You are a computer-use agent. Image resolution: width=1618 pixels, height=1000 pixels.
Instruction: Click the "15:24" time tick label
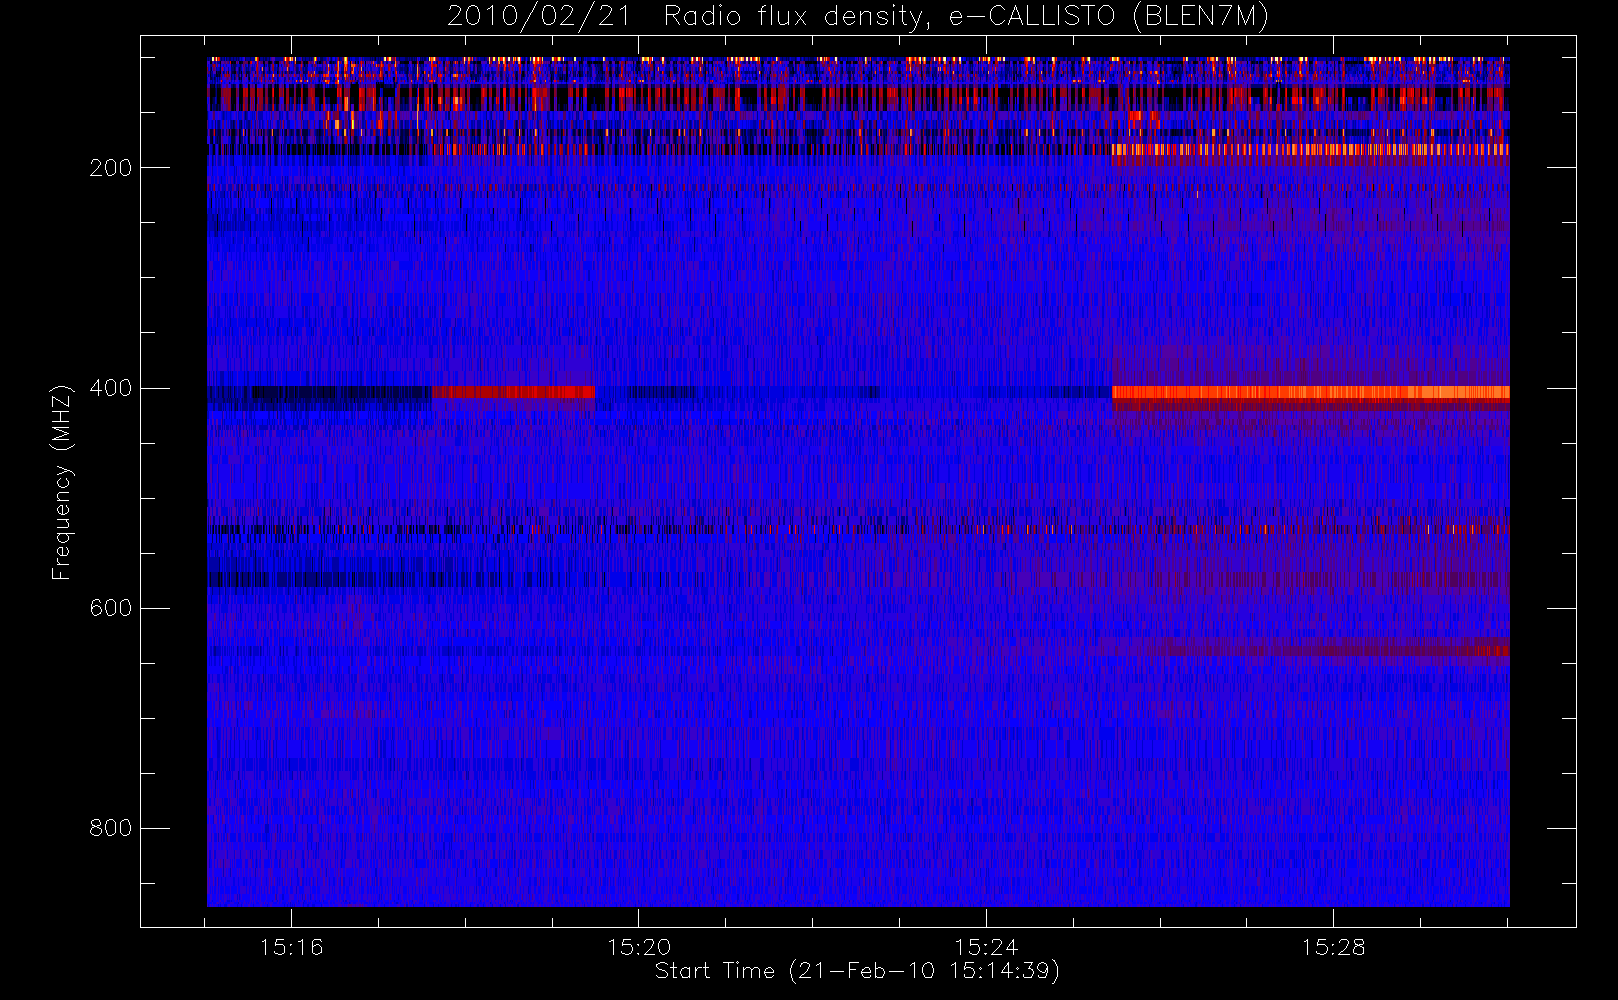click(x=985, y=947)
